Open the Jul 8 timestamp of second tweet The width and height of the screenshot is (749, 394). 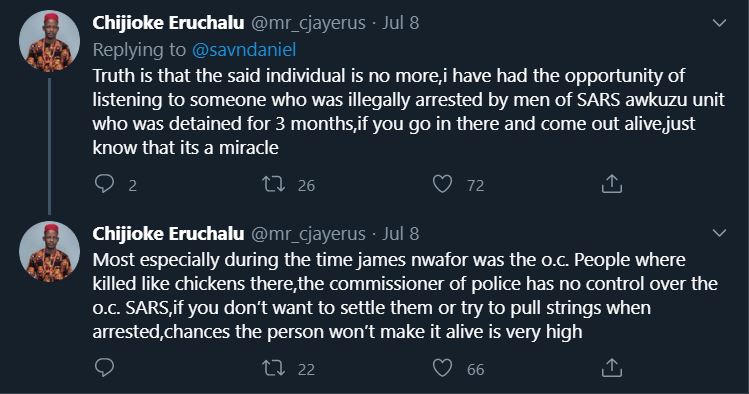(x=400, y=234)
